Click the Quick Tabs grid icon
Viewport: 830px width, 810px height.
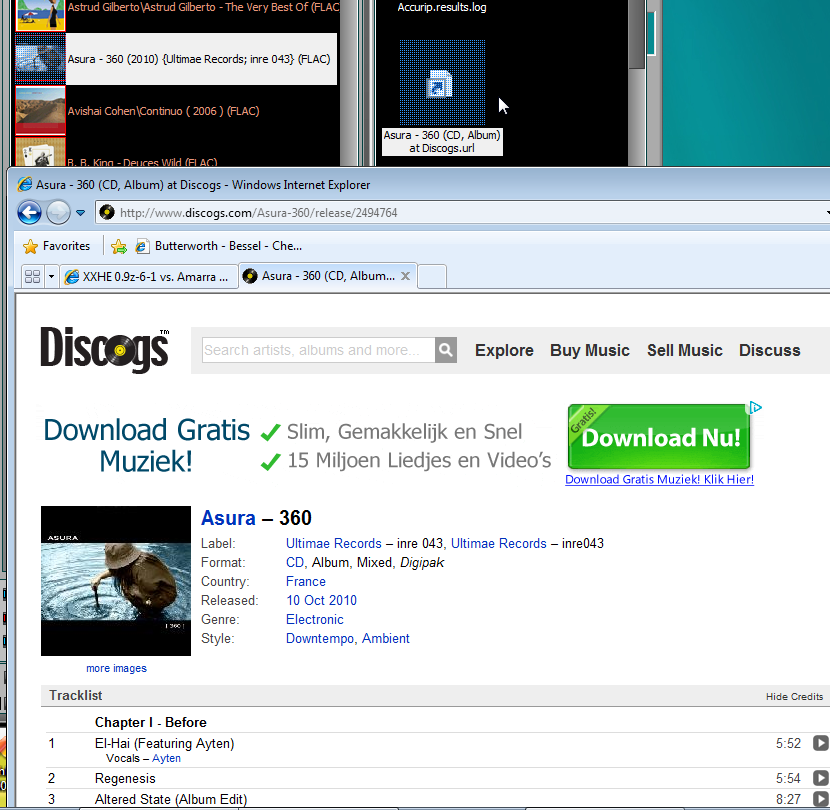tap(33, 276)
